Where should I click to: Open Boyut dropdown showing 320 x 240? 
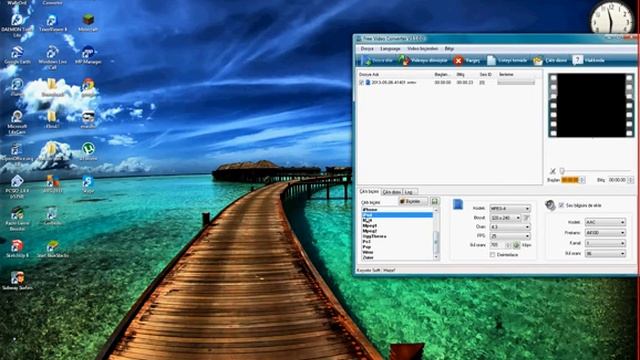(505, 218)
